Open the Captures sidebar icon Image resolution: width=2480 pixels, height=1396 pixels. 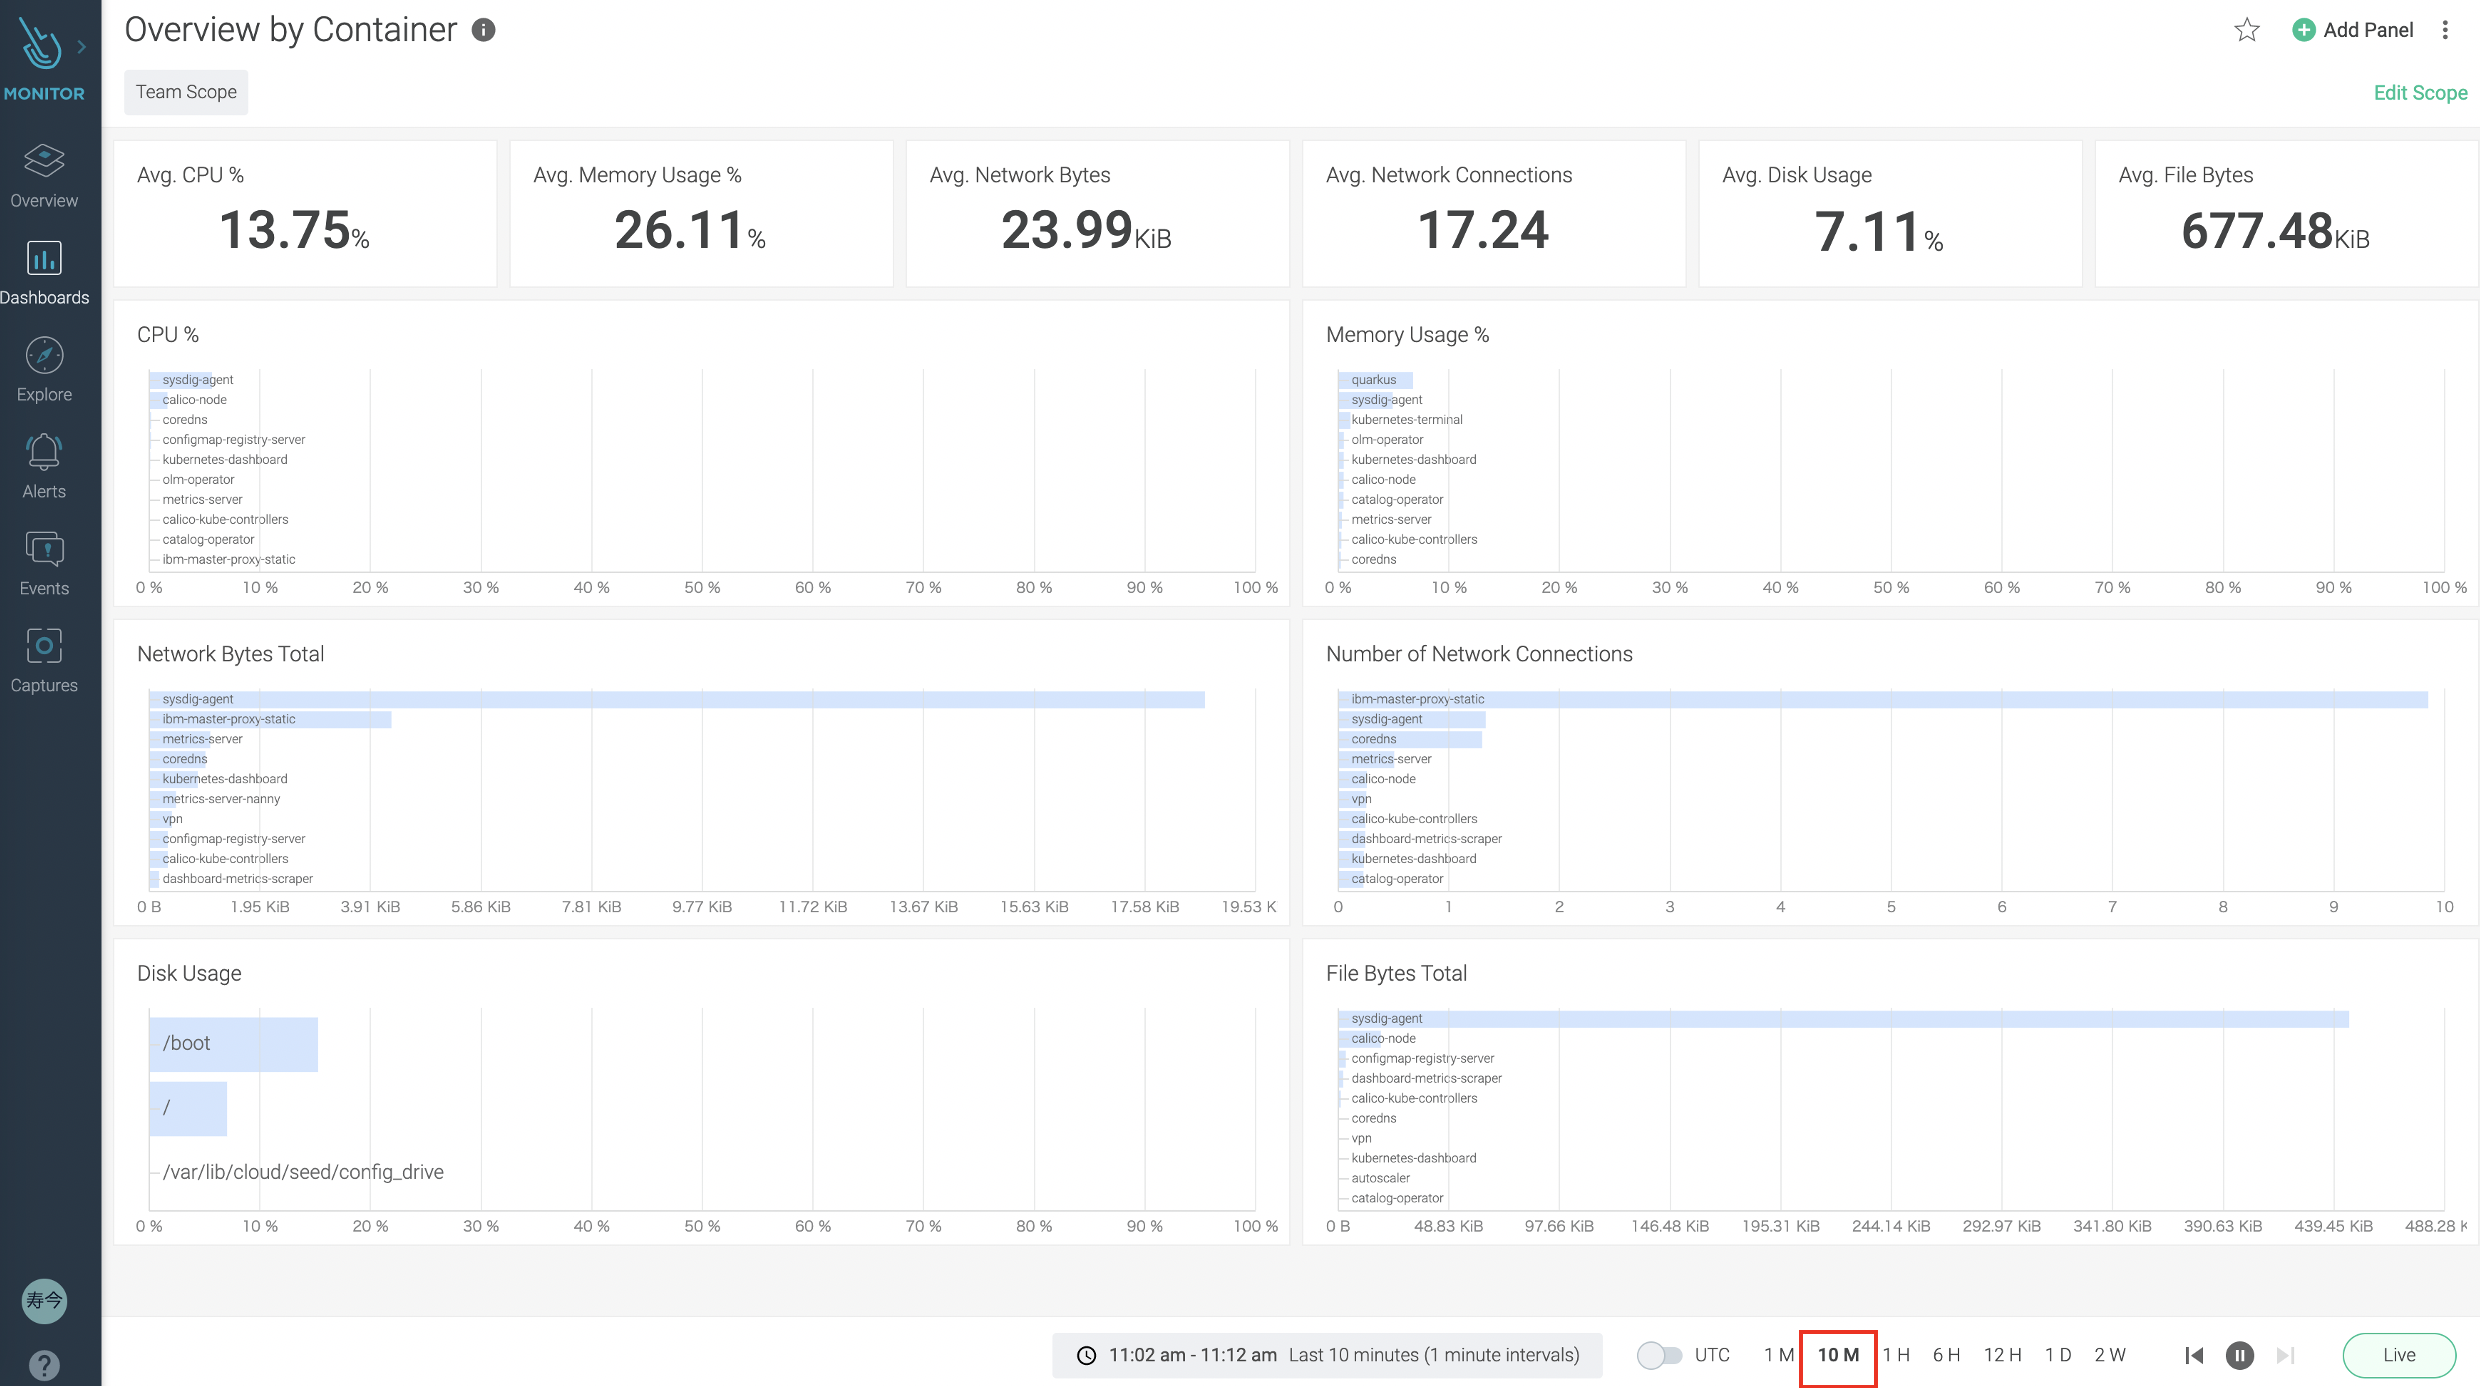coord(44,647)
